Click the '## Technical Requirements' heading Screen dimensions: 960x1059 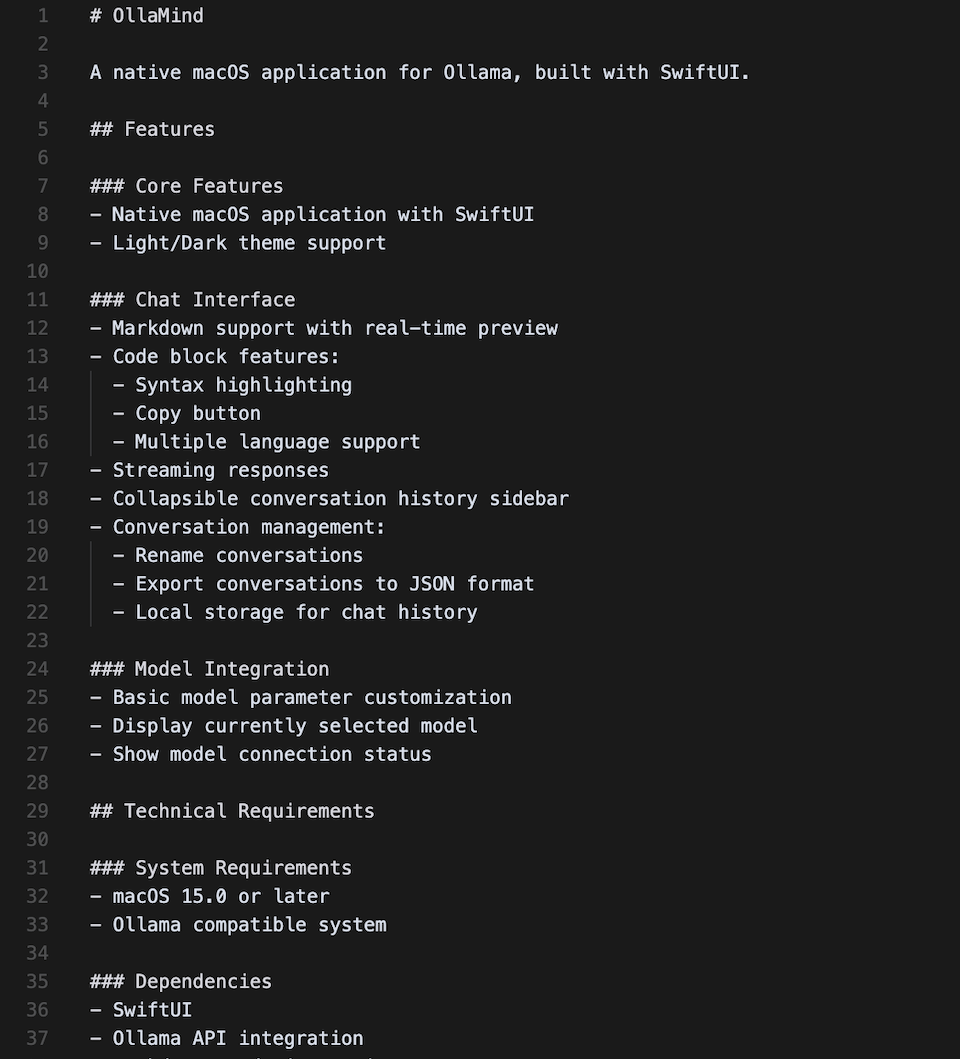[x=232, y=811]
